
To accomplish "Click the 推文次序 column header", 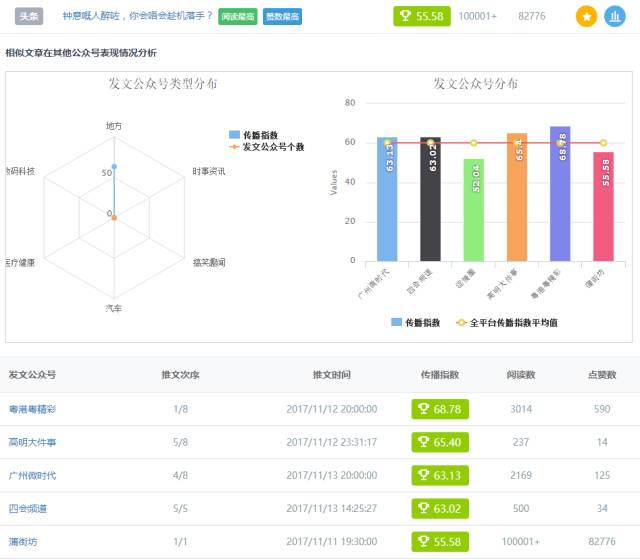I will coord(180,374).
